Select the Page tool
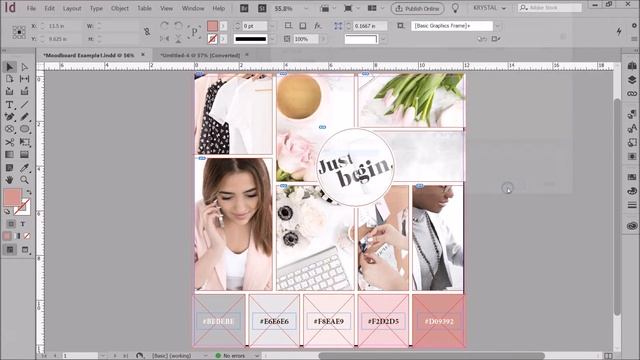640x360 pixels. tap(10, 79)
